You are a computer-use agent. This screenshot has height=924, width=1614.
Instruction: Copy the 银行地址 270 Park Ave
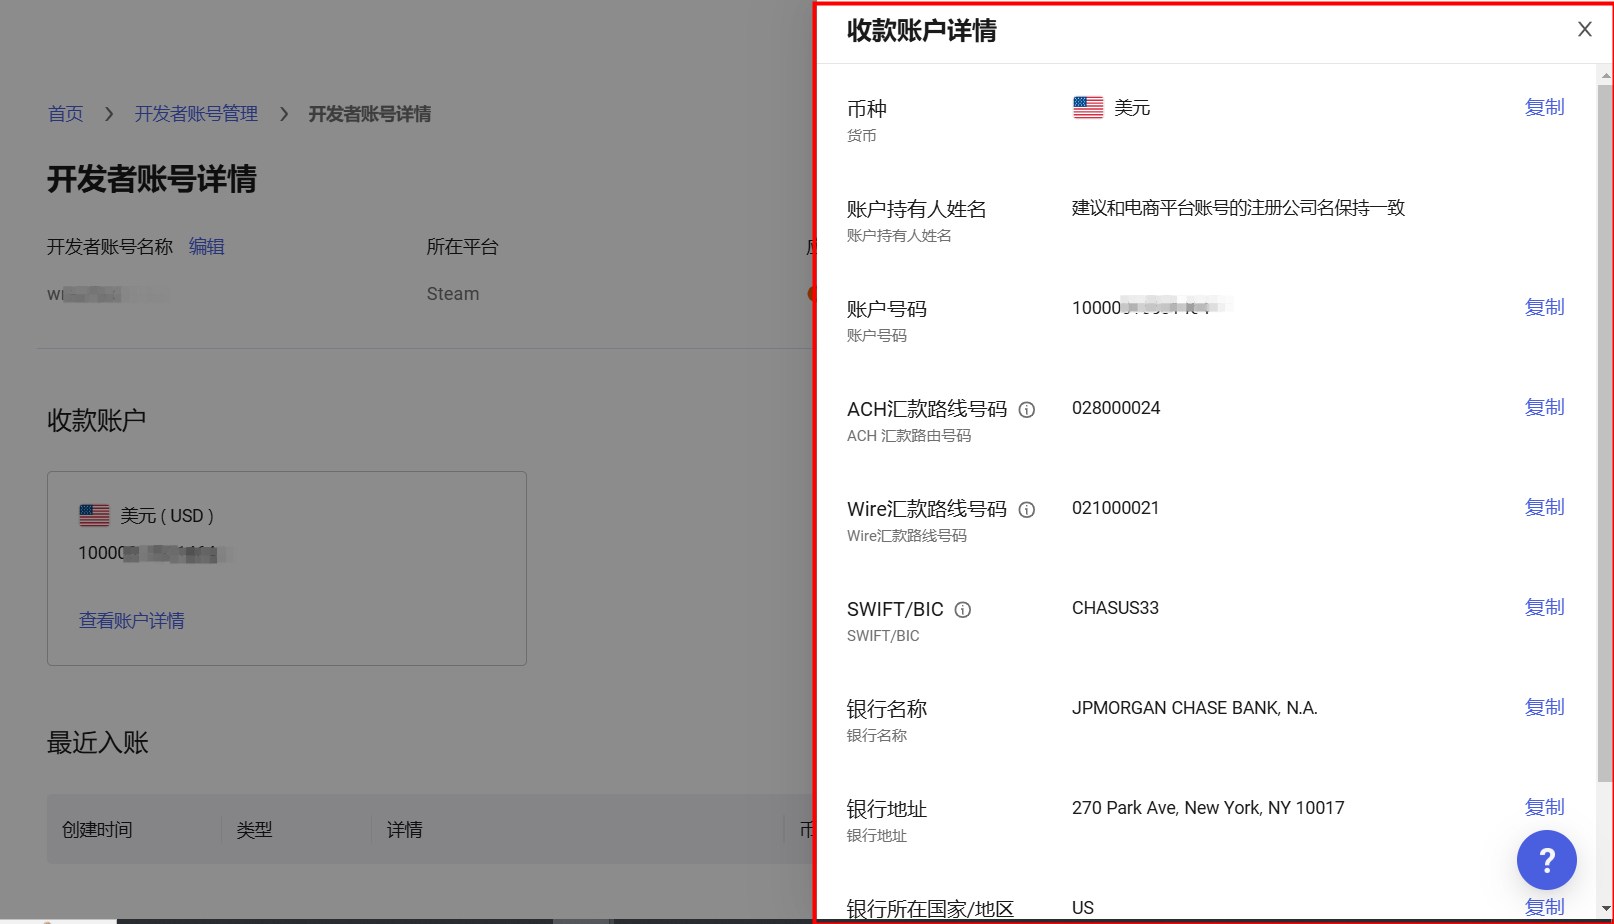pyautogui.click(x=1544, y=807)
